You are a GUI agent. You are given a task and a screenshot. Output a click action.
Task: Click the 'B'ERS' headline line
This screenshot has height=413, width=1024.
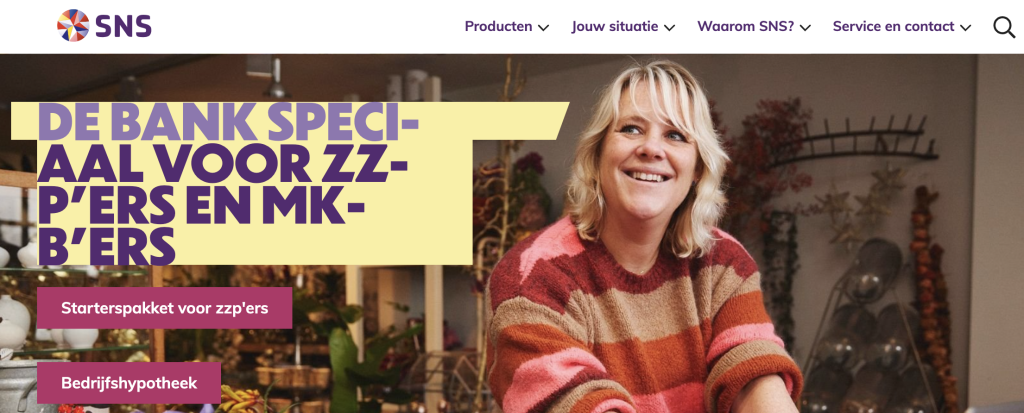click(106, 245)
